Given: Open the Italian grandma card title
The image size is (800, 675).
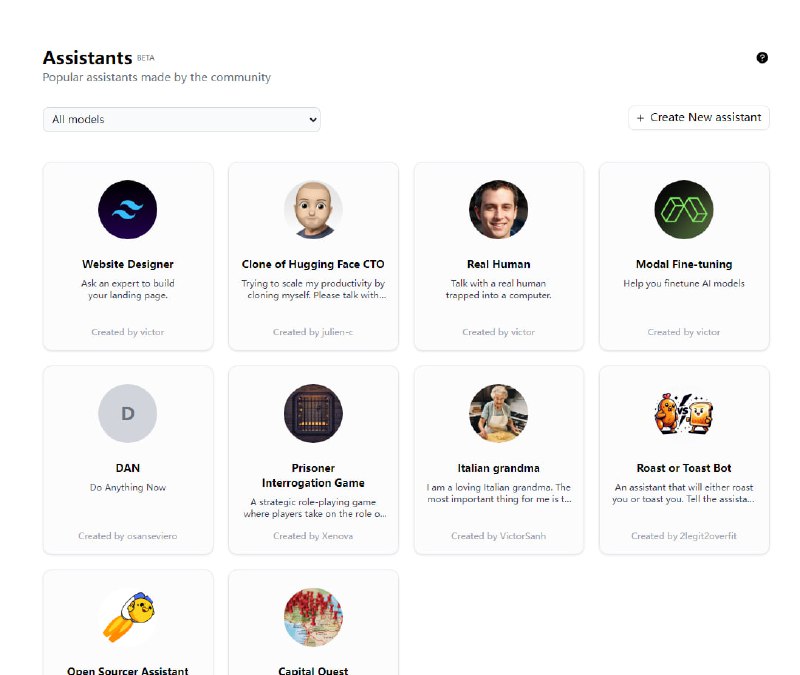Looking at the screenshot, I should [498, 468].
